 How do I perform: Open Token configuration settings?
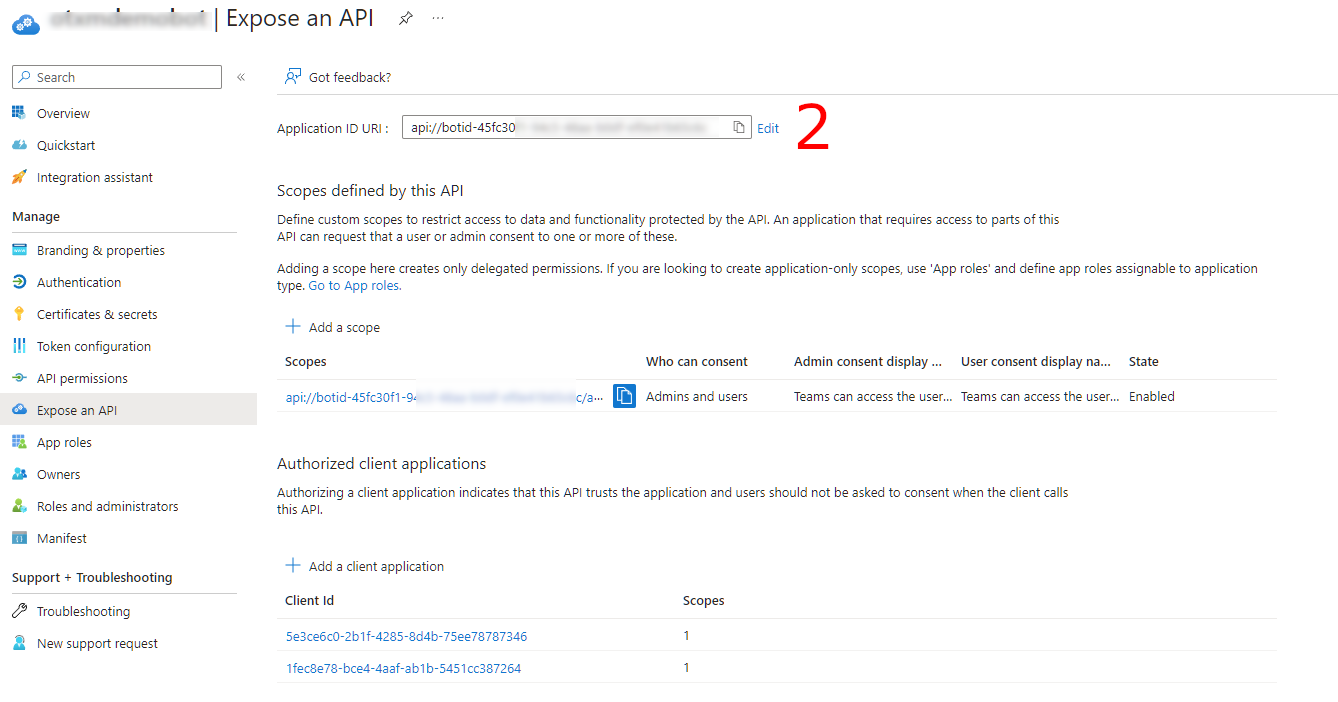86,345
